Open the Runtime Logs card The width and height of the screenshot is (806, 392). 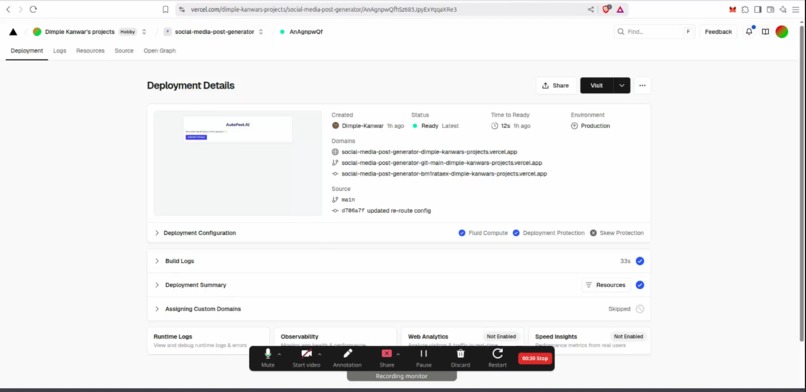coord(208,341)
